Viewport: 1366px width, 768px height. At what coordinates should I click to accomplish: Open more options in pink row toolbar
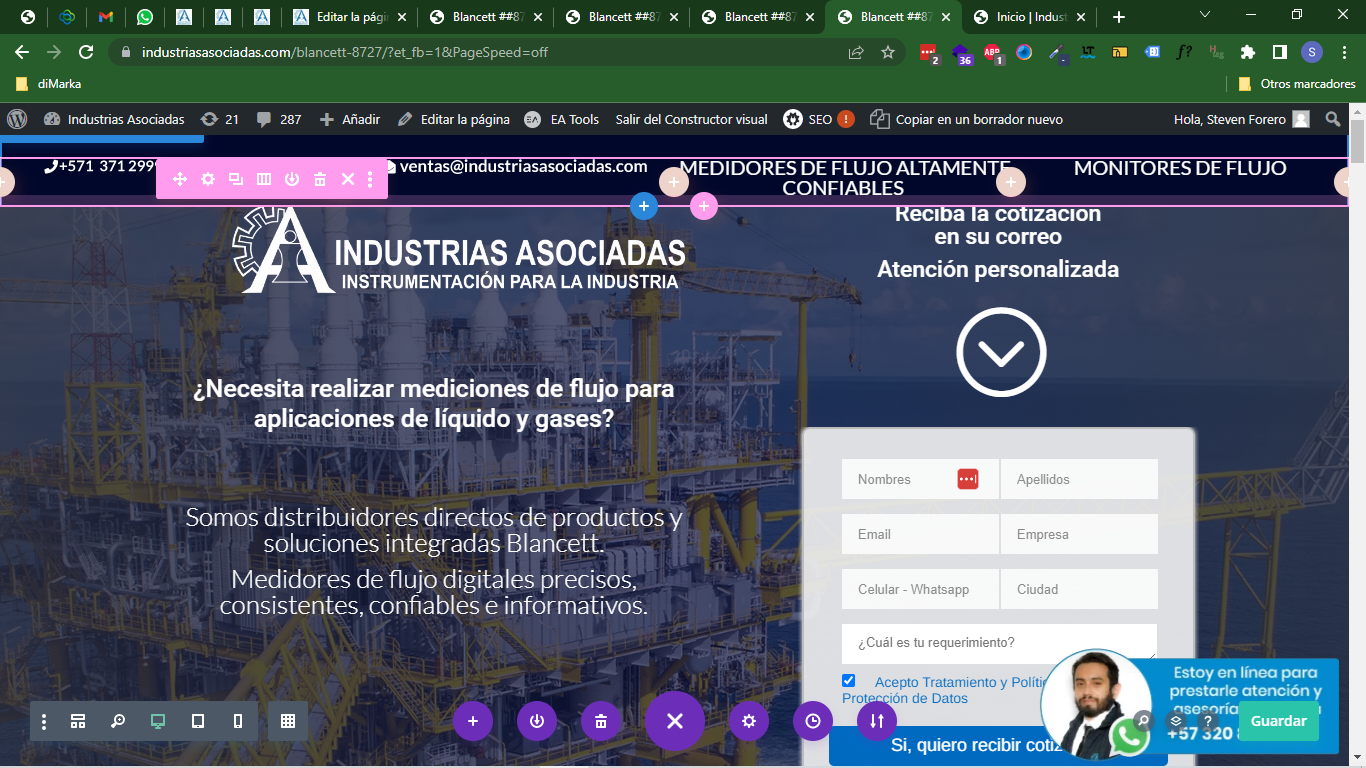coord(370,179)
